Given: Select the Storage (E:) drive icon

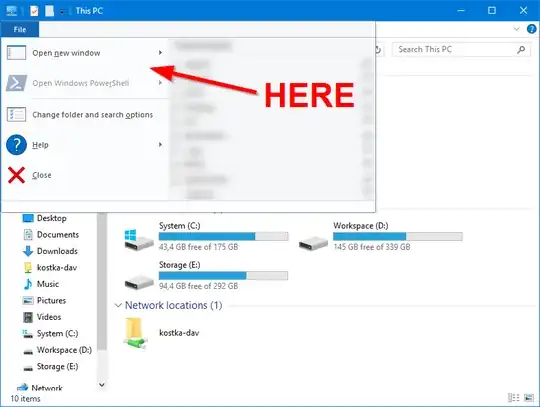Looking at the screenshot, I should [139, 282].
